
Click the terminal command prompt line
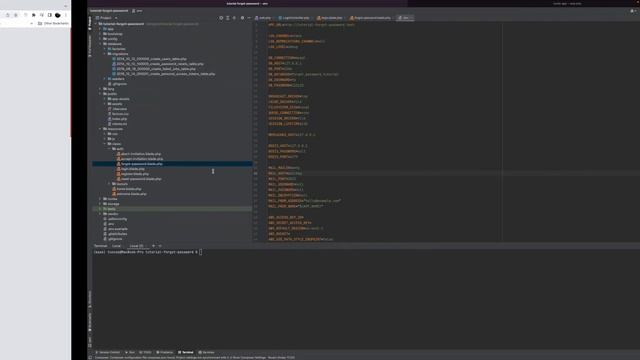pyautogui.click(x=147, y=252)
